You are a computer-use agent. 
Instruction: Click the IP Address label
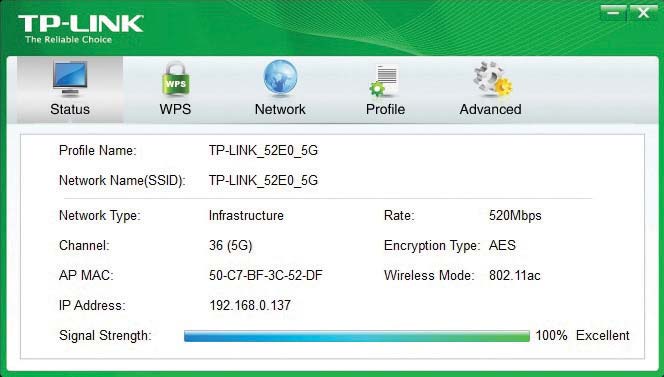[x=92, y=305]
